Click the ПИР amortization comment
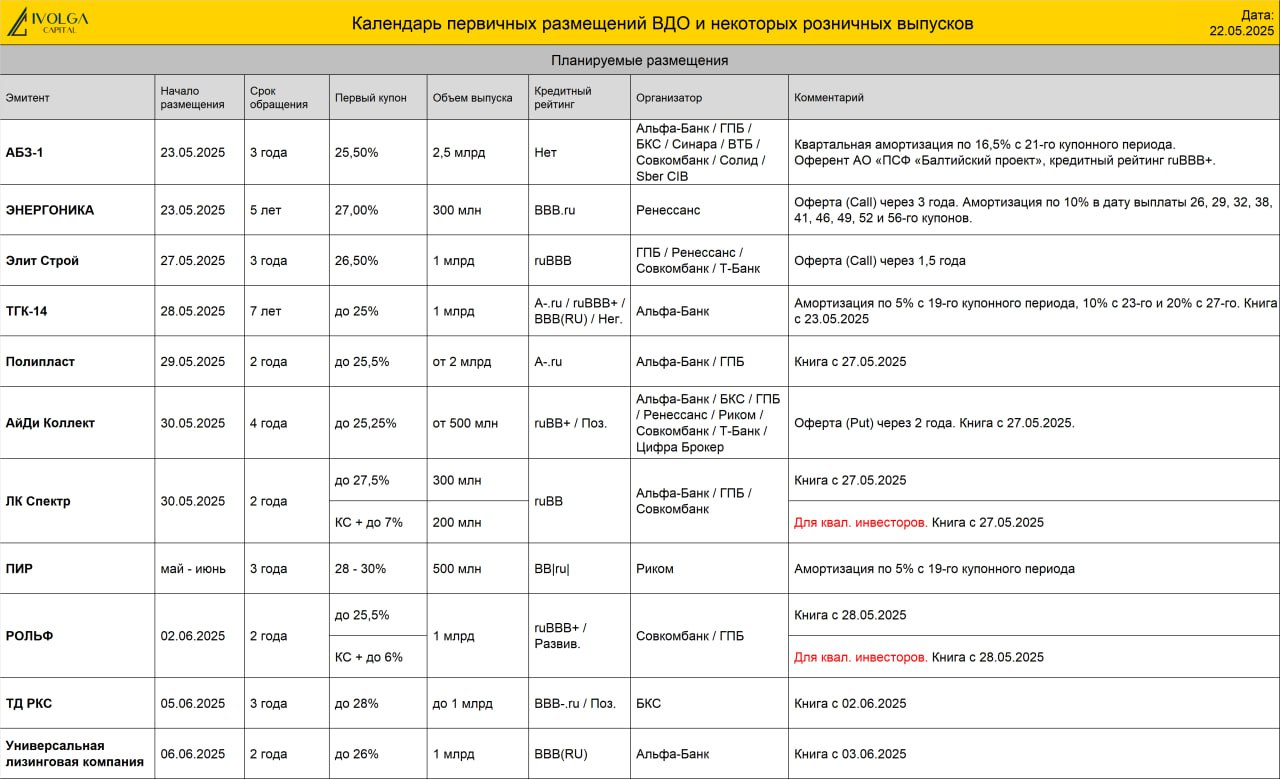This screenshot has width=1280, height=779. point(934,569)
